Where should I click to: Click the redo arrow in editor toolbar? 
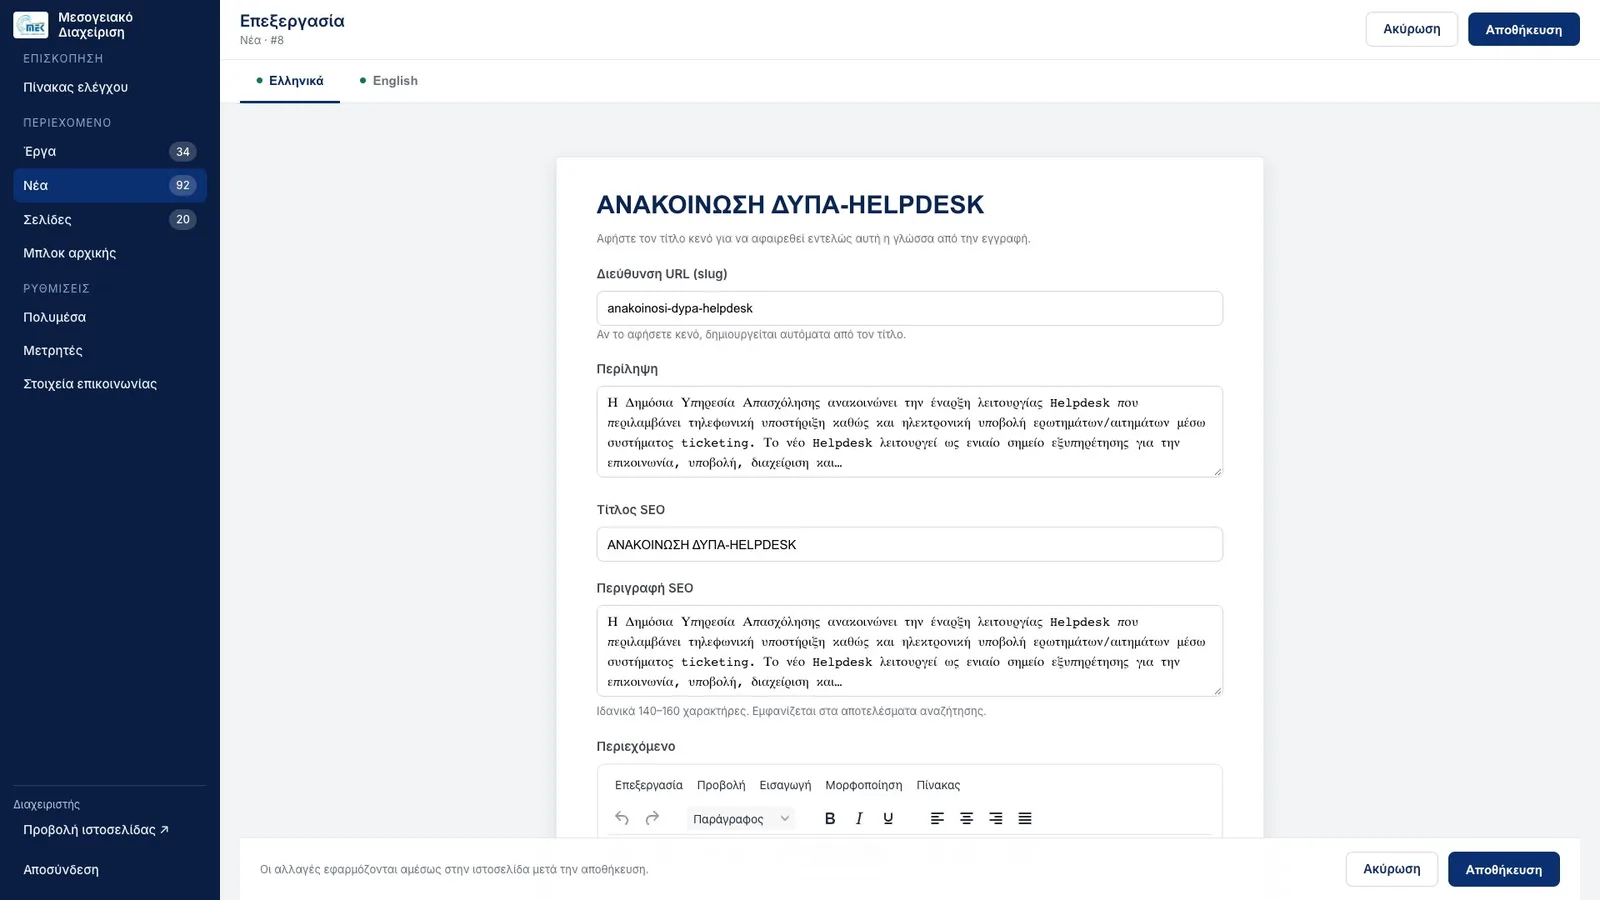point(652,818)
